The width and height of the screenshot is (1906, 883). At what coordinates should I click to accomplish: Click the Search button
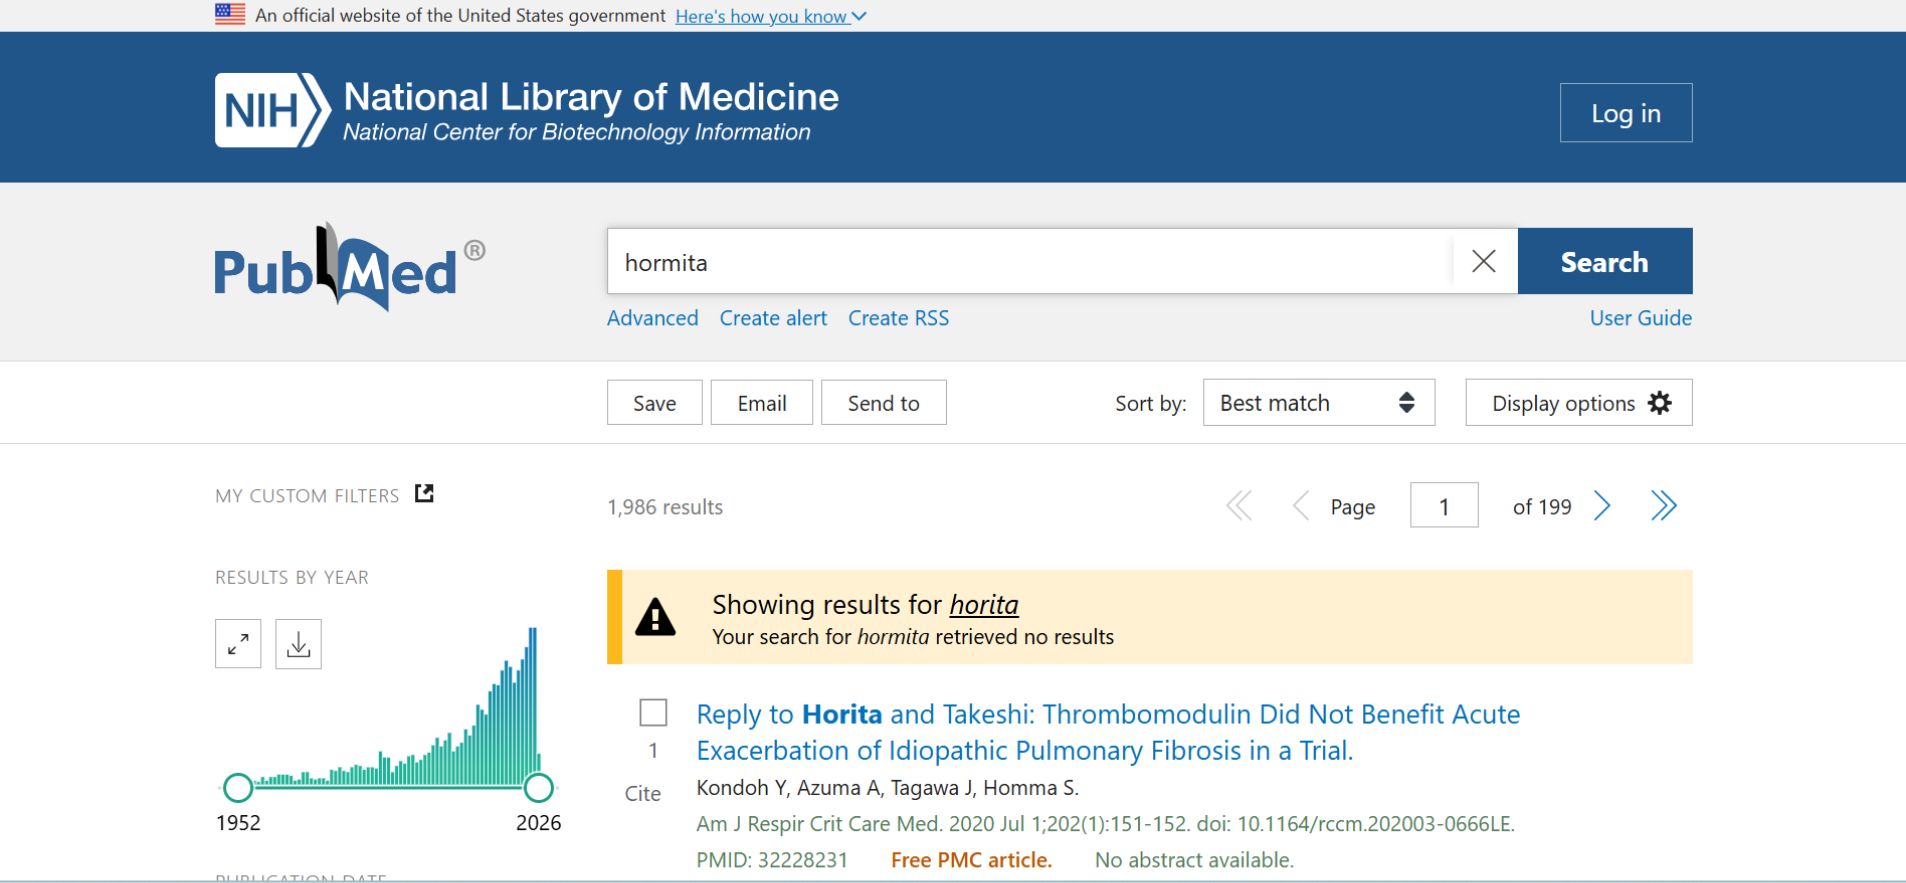pyautogui.click(x=1605, y=261)
